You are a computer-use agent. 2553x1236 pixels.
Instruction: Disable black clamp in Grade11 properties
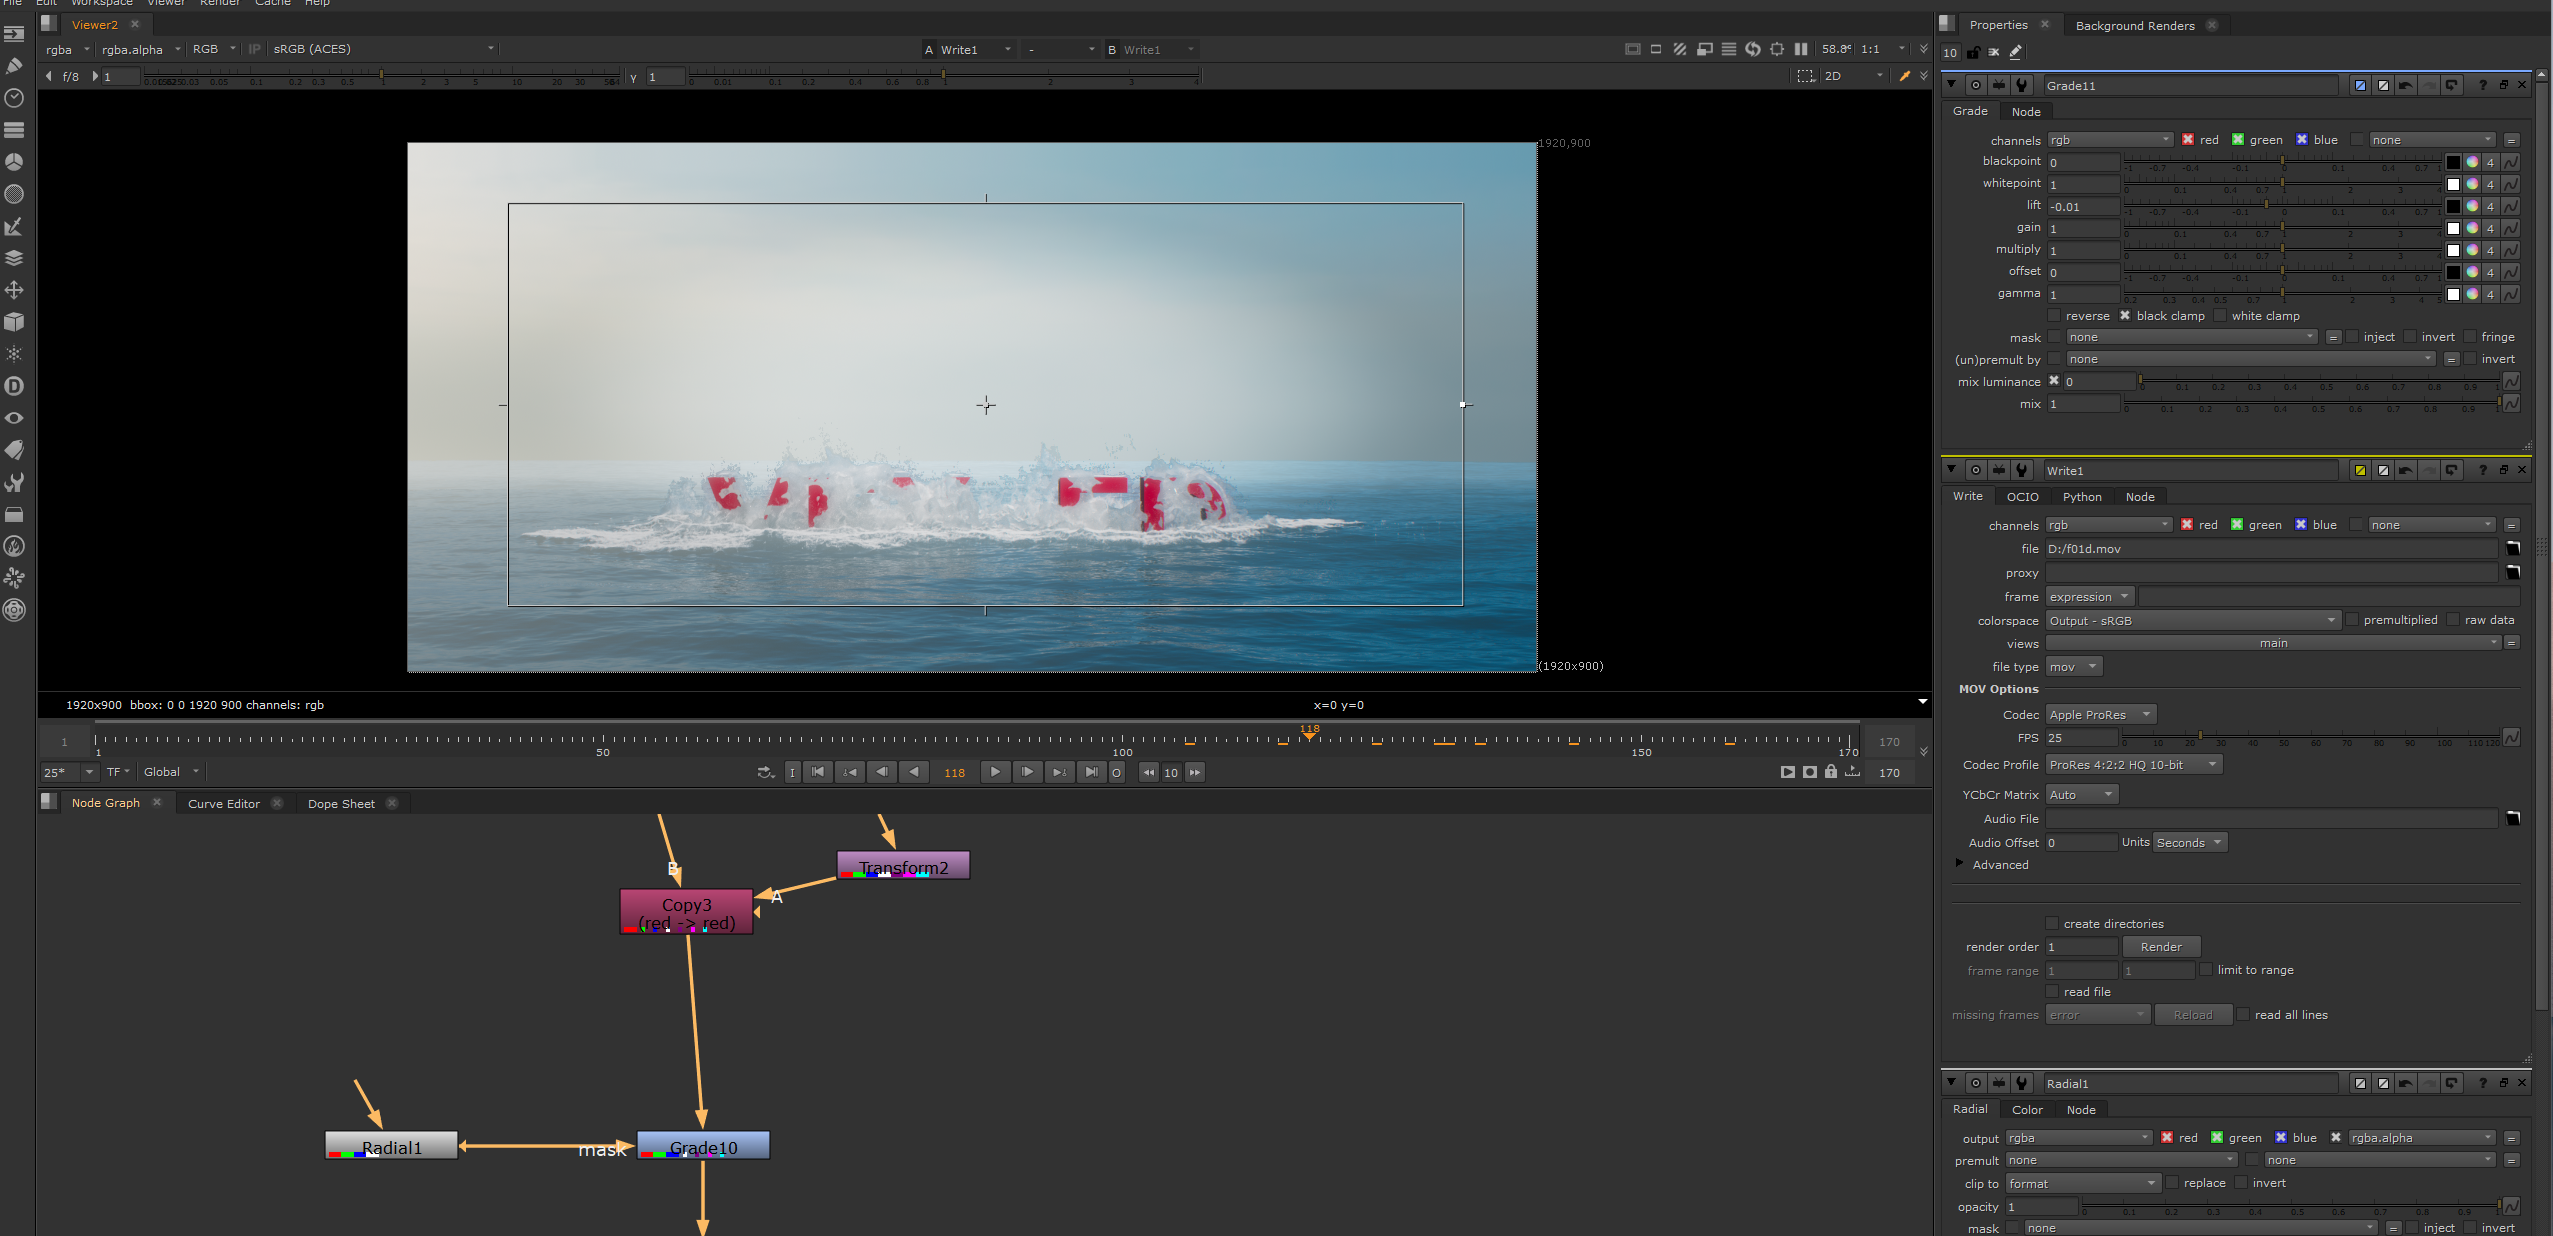[x=2126, y=316]
